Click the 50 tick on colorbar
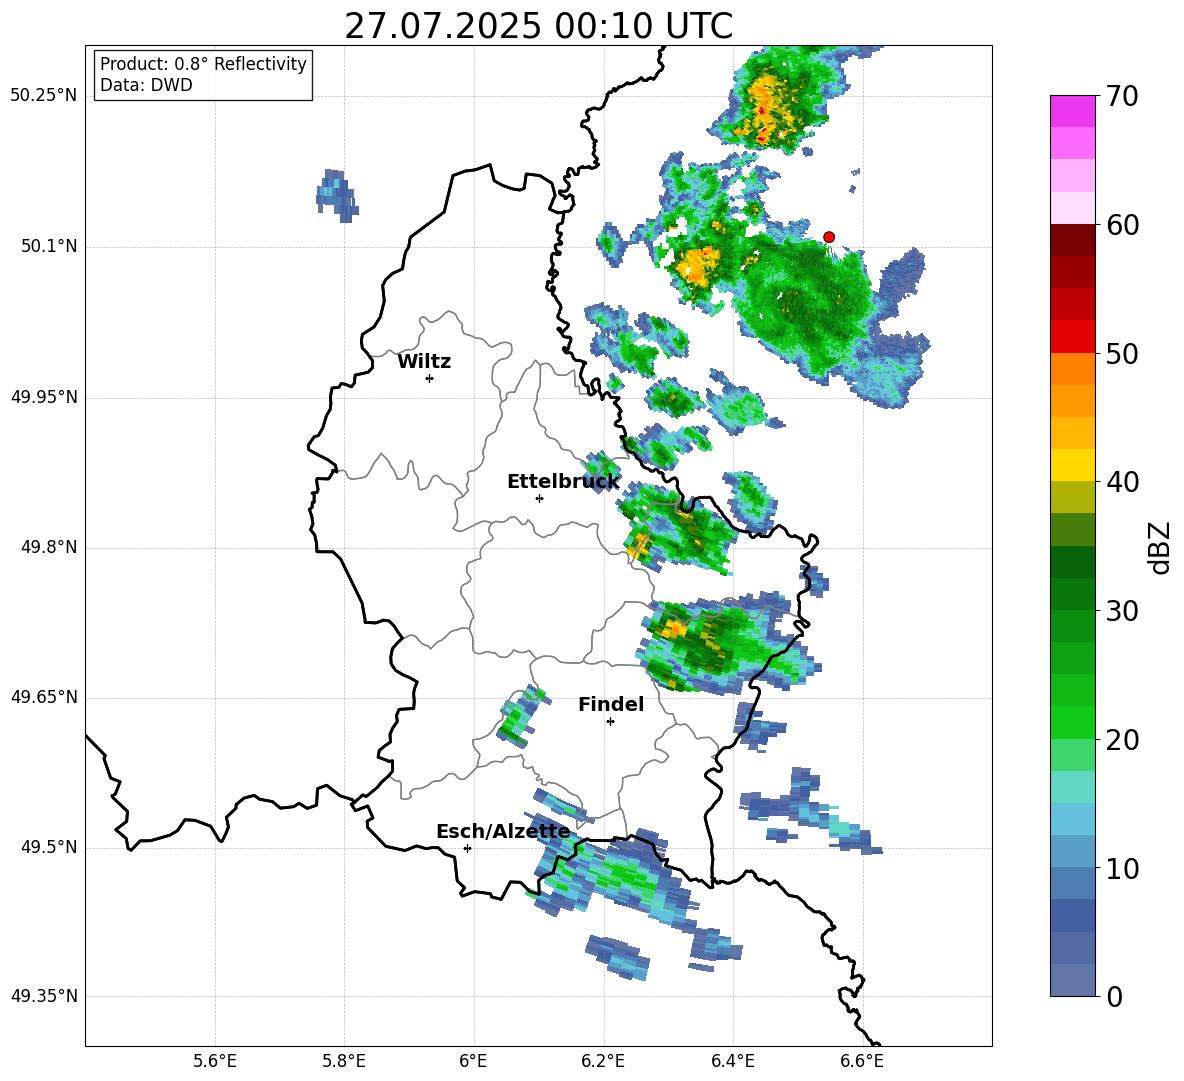 (x=1122, y=353)
